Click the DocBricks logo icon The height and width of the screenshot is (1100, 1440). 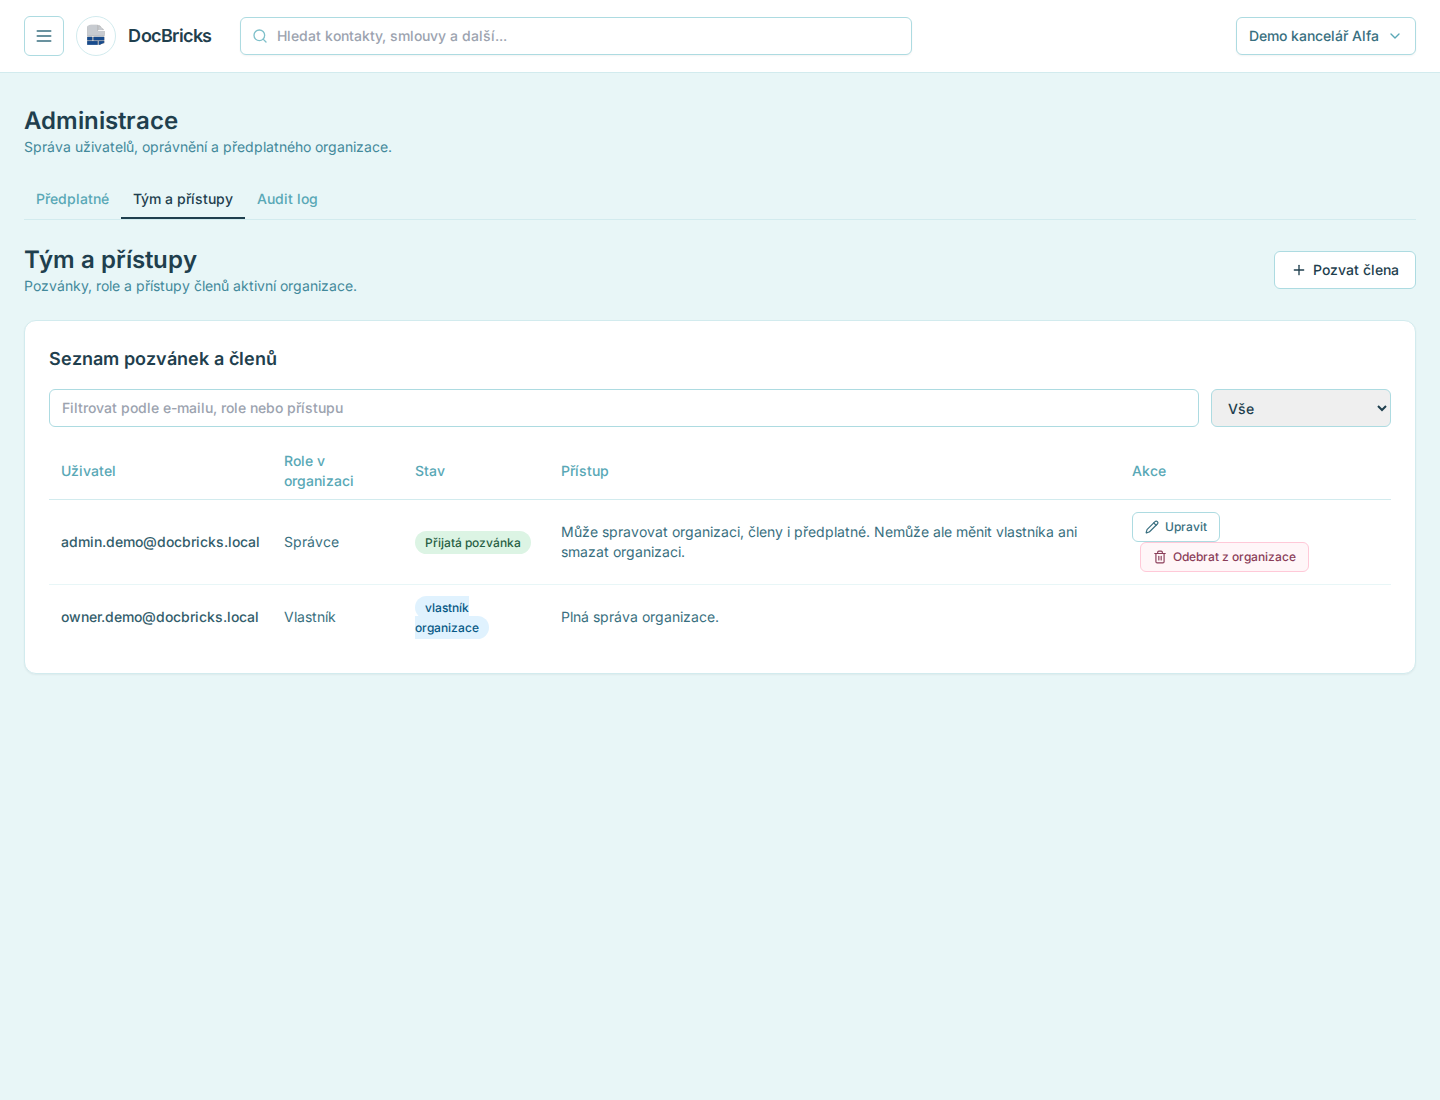pos(96,36)
